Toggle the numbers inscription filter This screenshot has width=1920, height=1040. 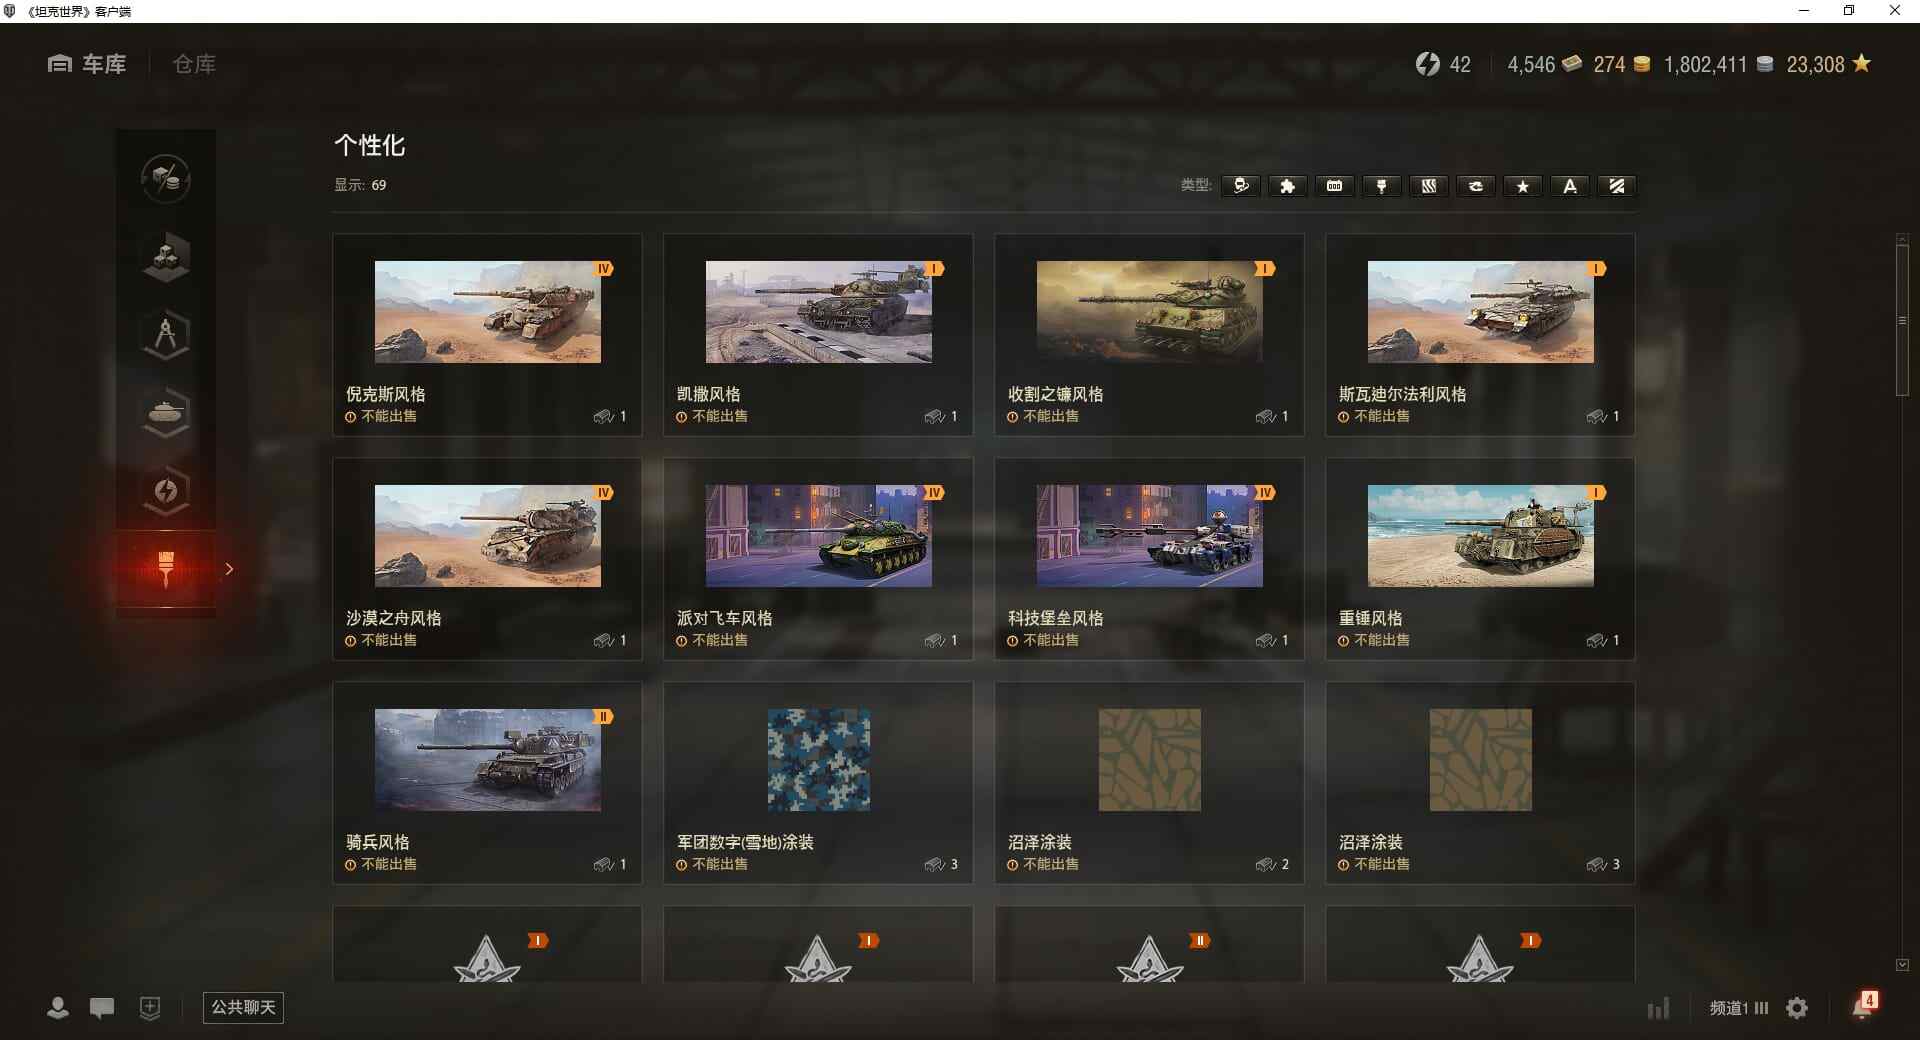pos(1334,186)
